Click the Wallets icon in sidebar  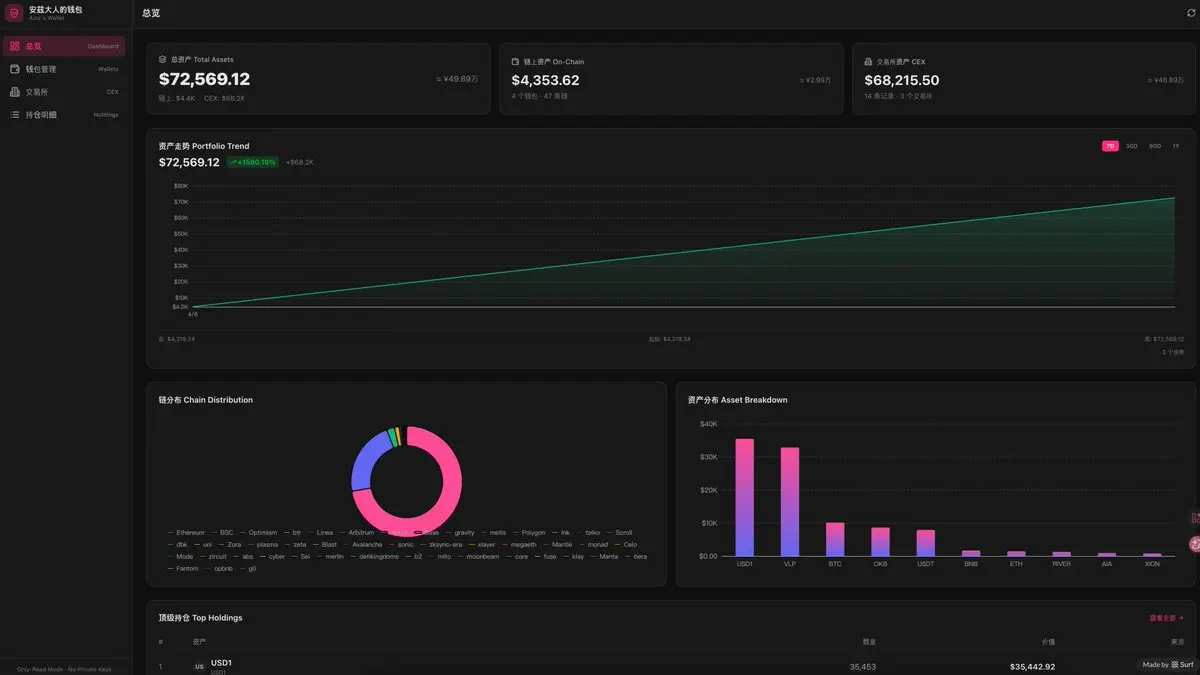pos(15,69)
